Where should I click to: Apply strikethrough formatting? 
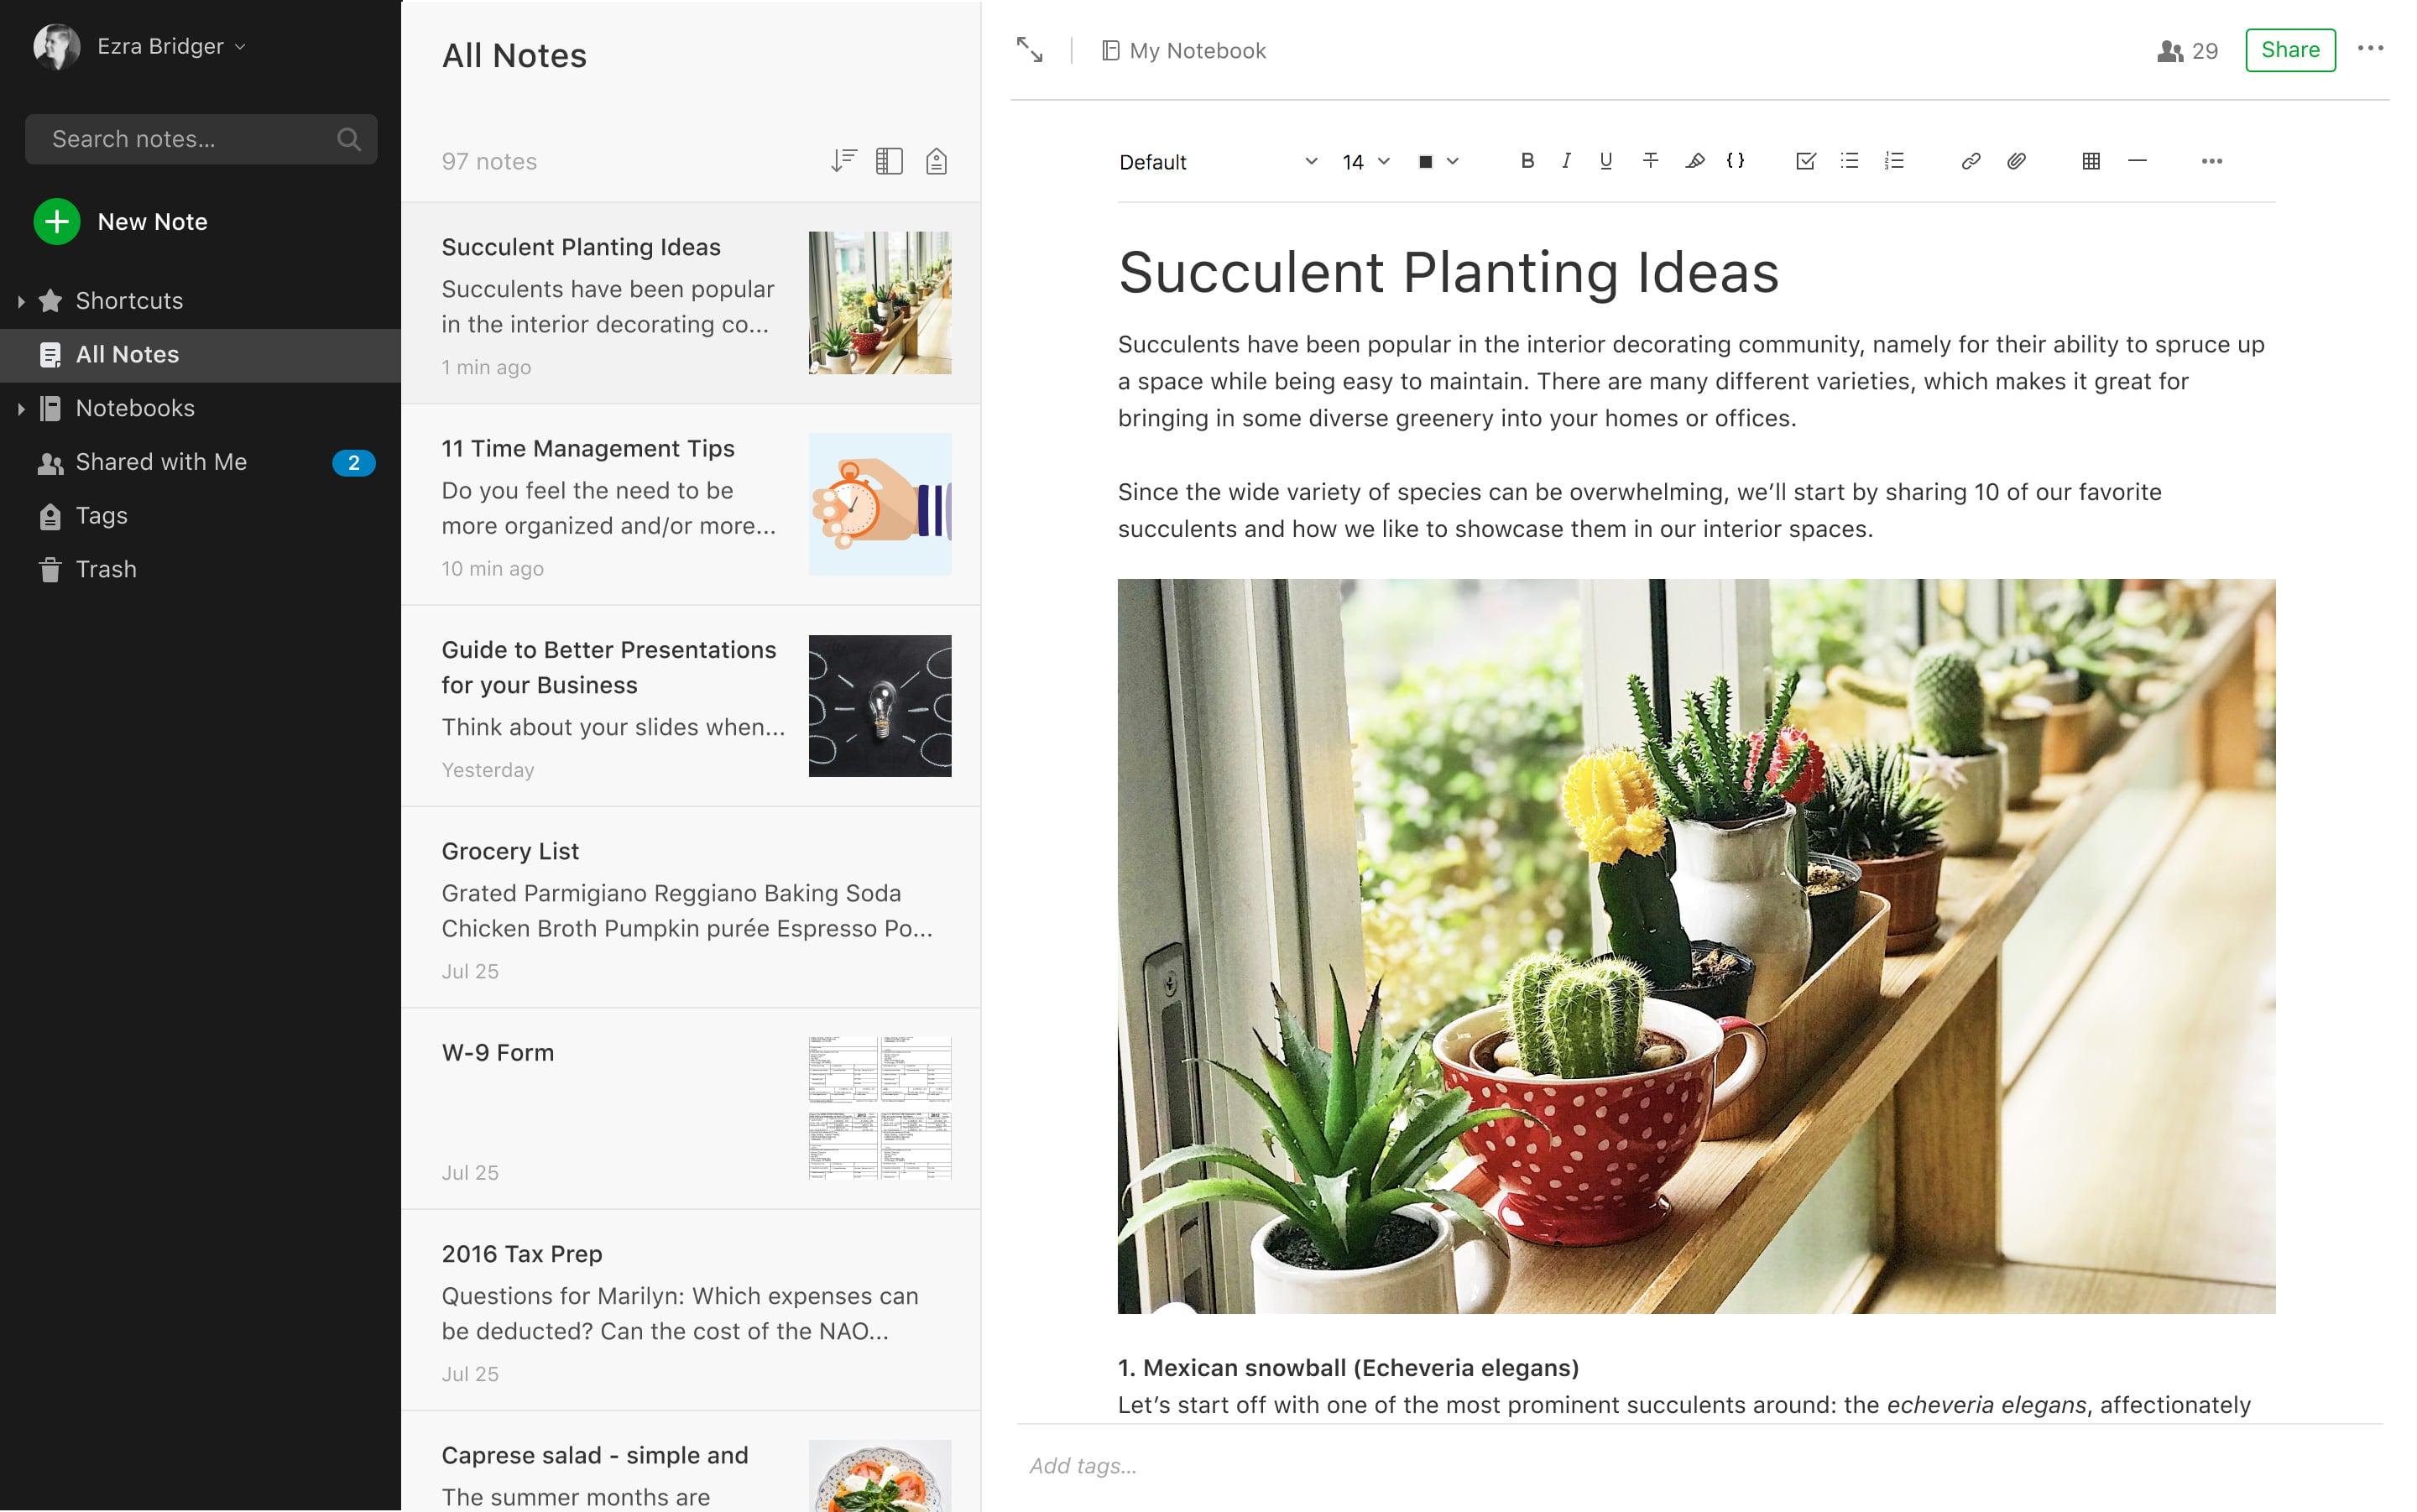[1650, 161]
